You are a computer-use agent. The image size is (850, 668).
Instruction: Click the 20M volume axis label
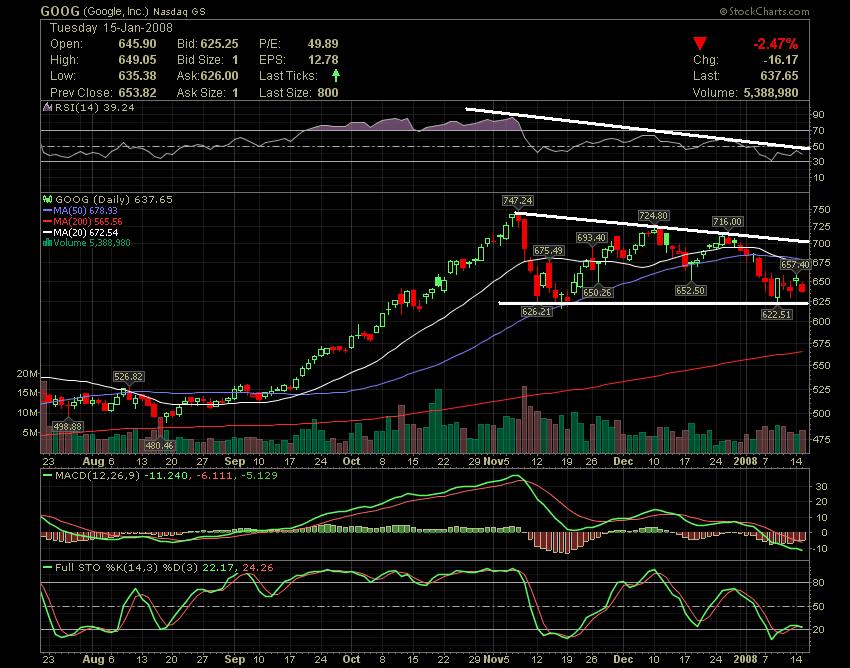(28, 374)
